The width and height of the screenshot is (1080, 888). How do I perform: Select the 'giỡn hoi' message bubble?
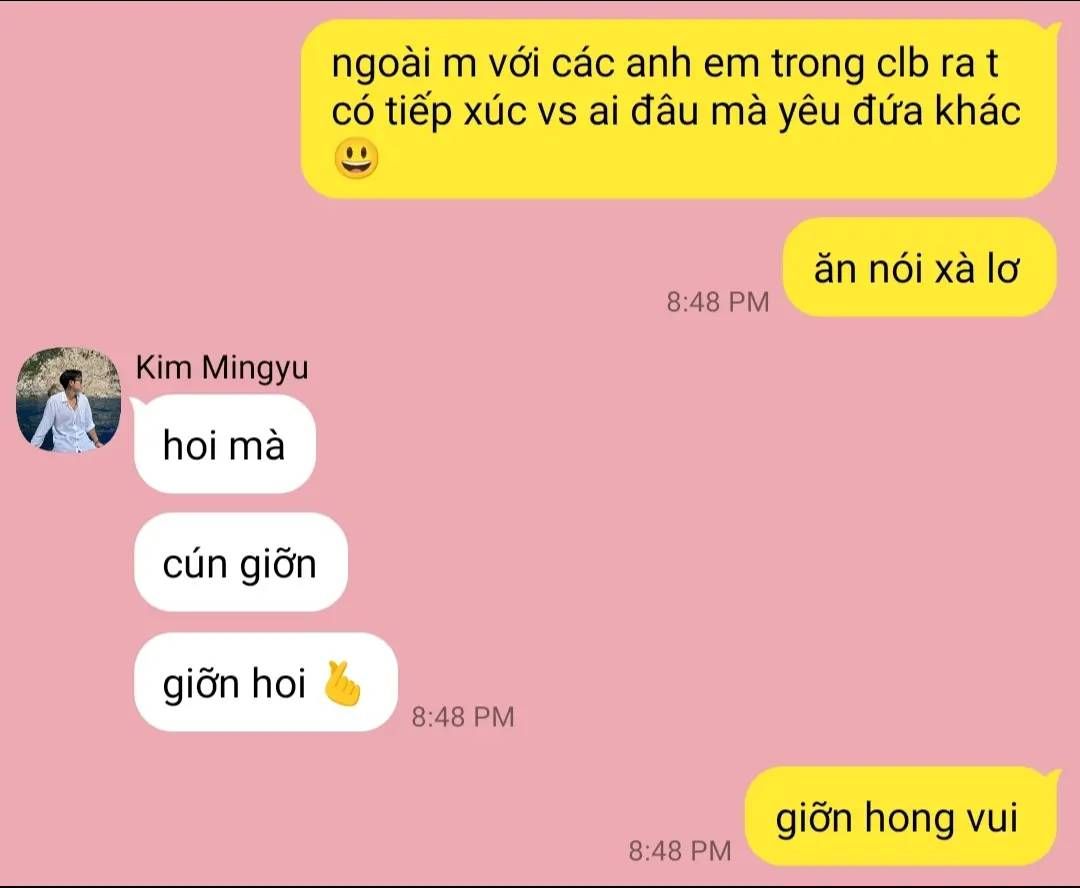[266, 682]
